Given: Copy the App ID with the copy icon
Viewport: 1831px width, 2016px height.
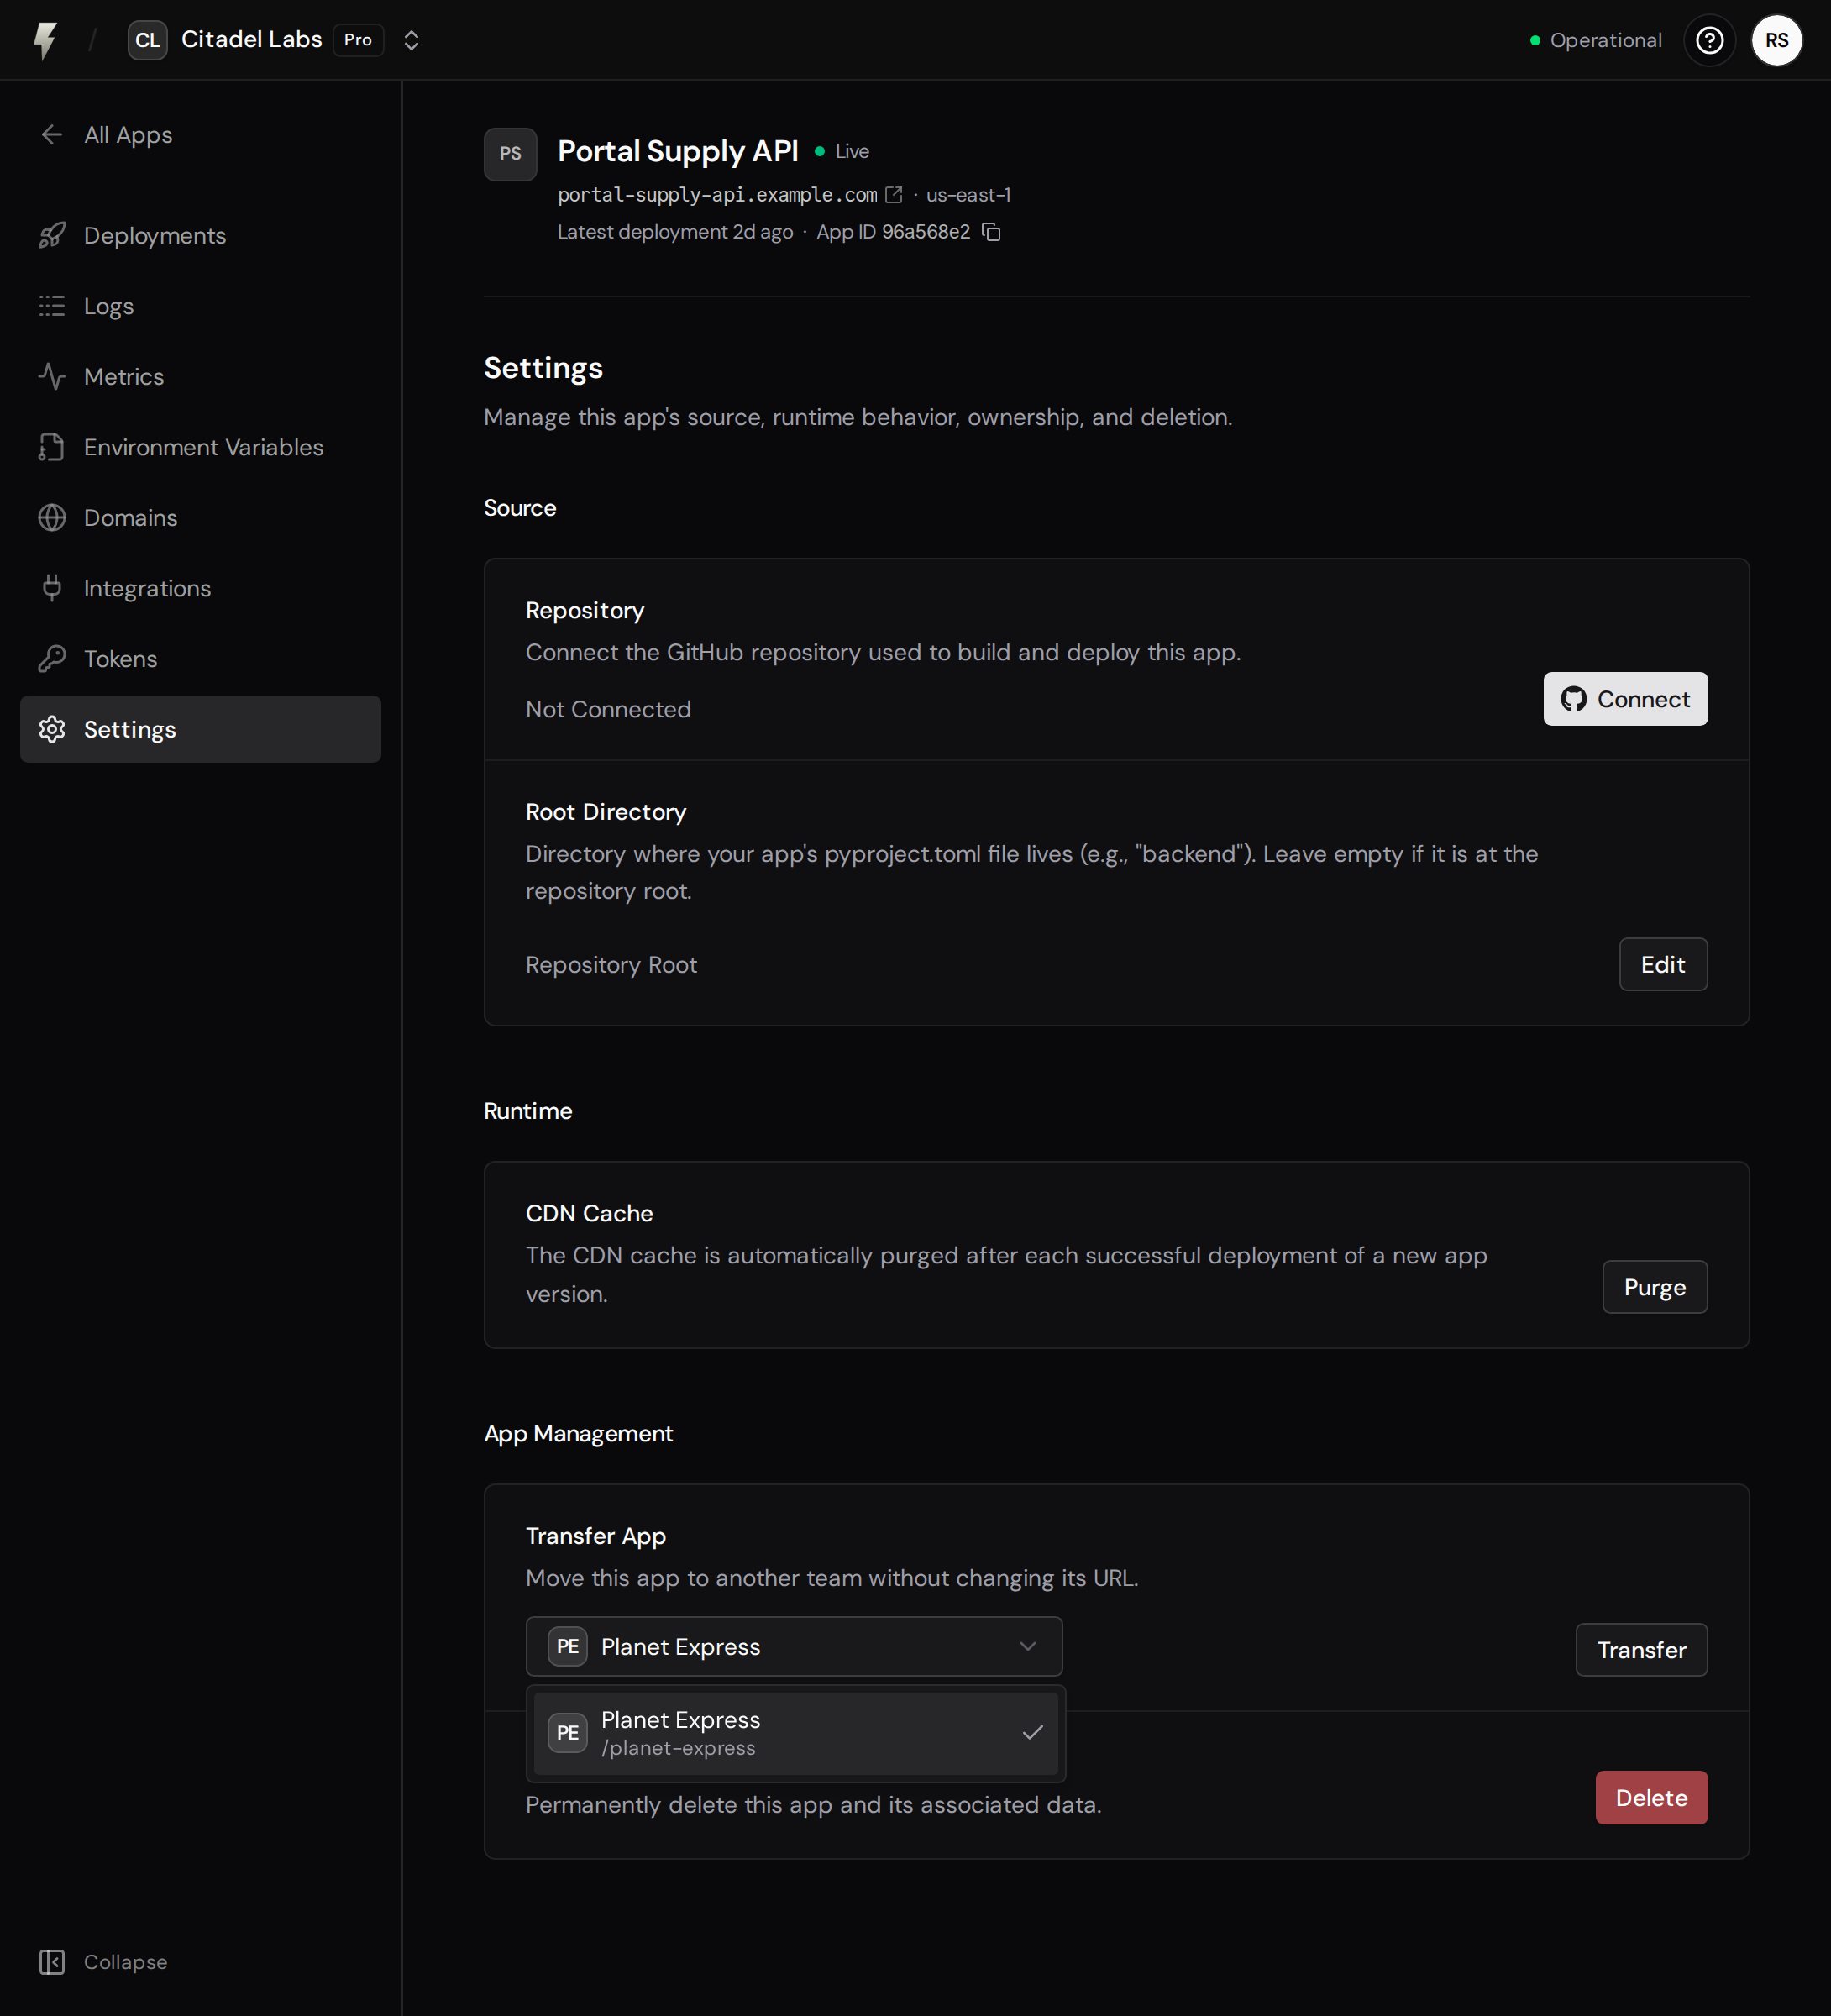Looking at the screenshot, I should click(991, 232).
